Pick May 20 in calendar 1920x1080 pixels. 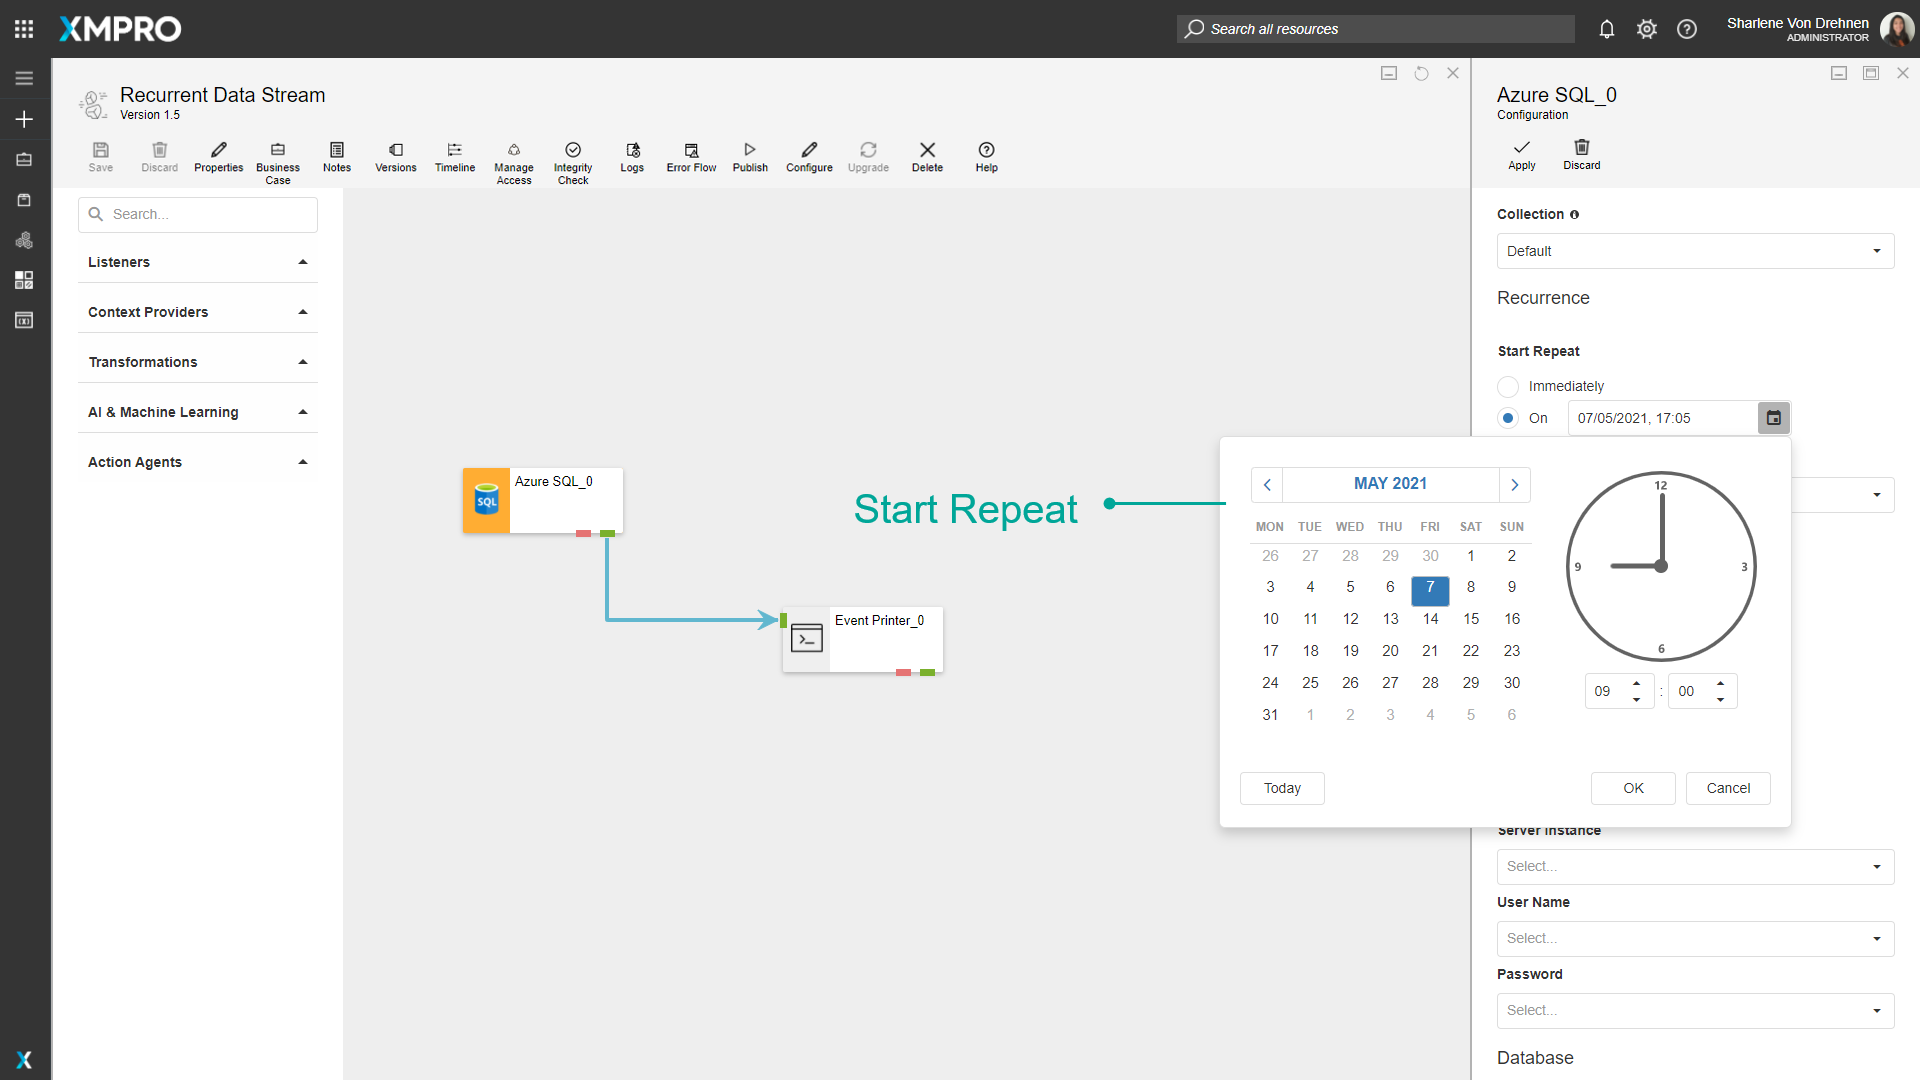pyautogui.click(x=1390, y=651)
